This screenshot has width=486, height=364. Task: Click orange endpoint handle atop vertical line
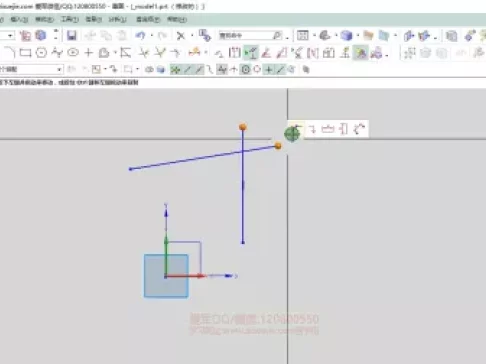[x=243, y=127]
